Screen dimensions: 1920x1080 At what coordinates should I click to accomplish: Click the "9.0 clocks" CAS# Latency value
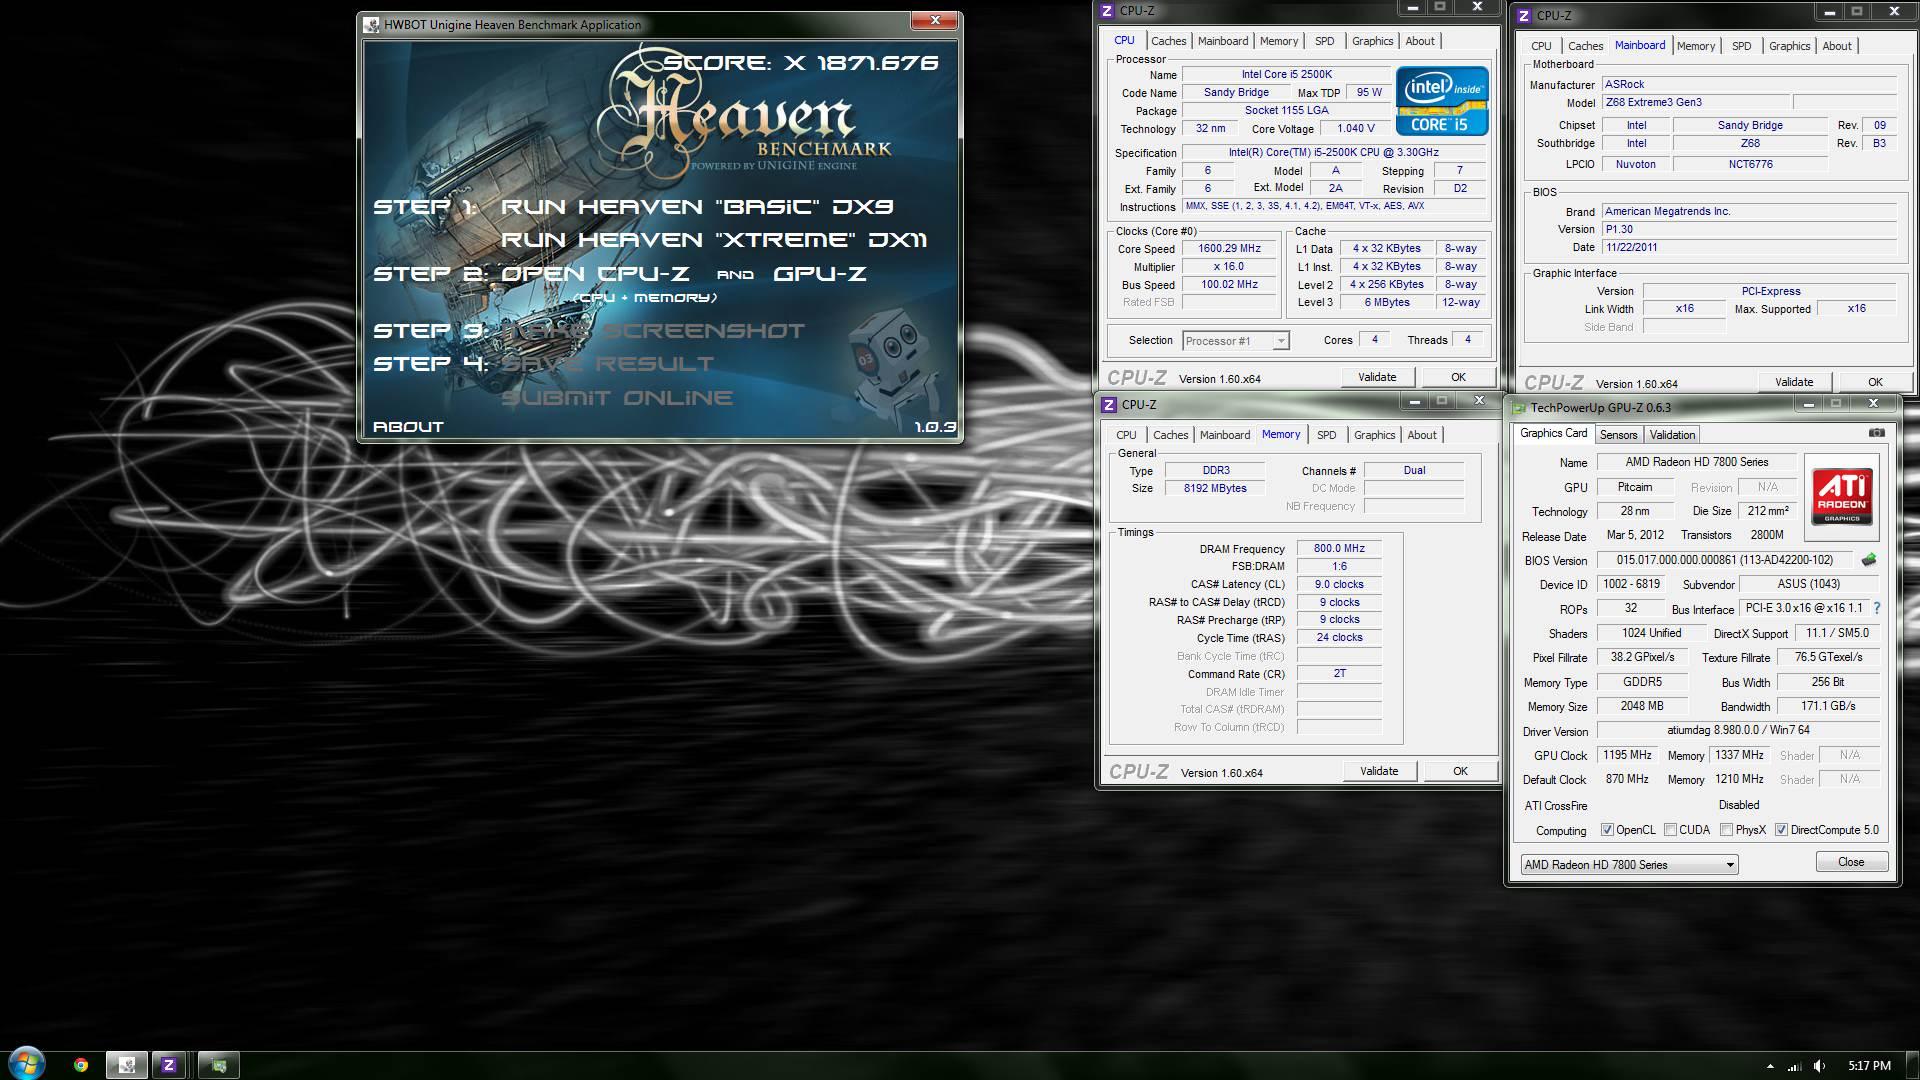point(1339,584)
